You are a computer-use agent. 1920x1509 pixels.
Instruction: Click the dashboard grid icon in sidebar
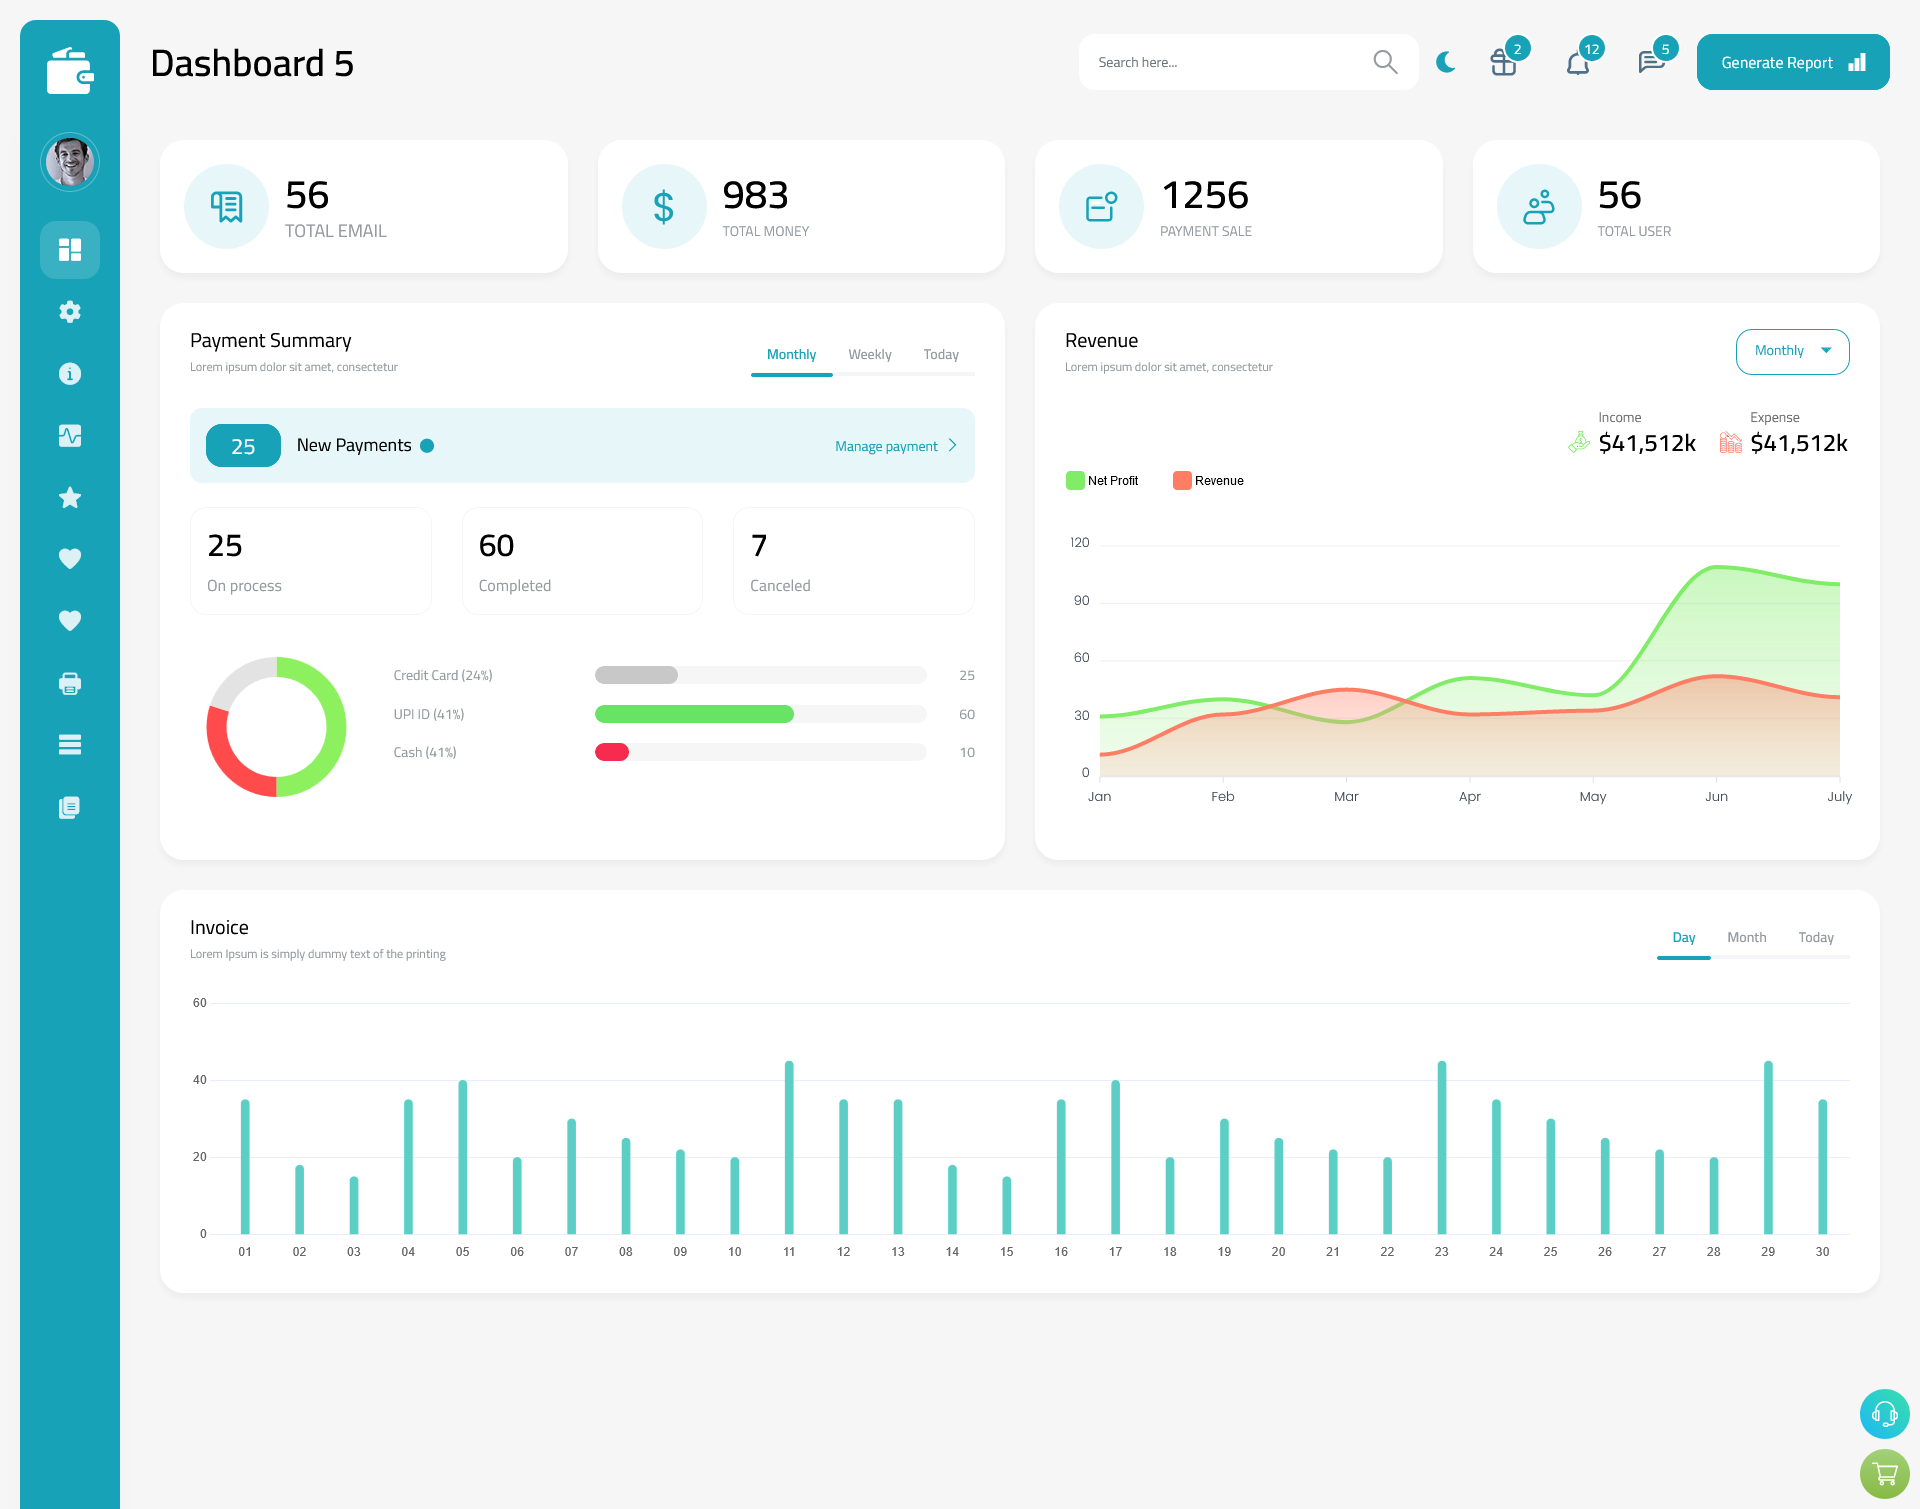[69, 249]
